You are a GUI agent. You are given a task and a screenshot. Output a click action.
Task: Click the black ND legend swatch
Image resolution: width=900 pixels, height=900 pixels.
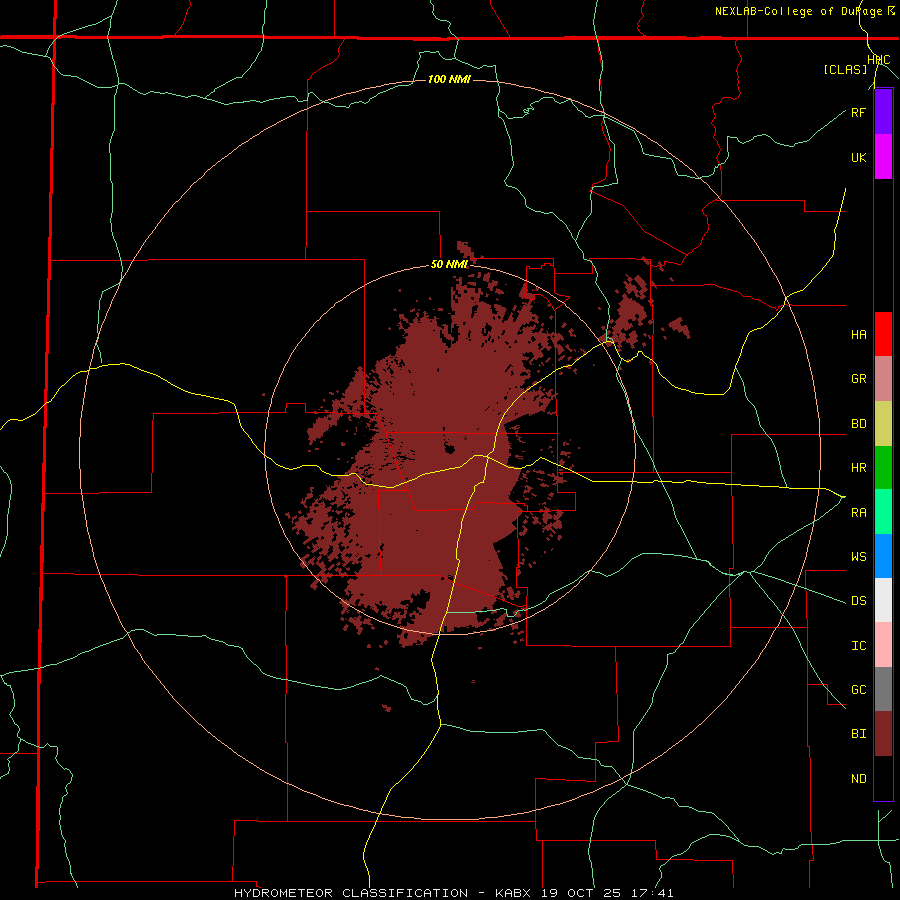(x=883, y=778)
